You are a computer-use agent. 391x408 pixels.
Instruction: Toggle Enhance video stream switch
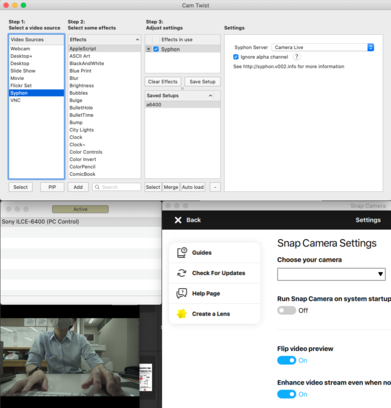pos(286,394)
